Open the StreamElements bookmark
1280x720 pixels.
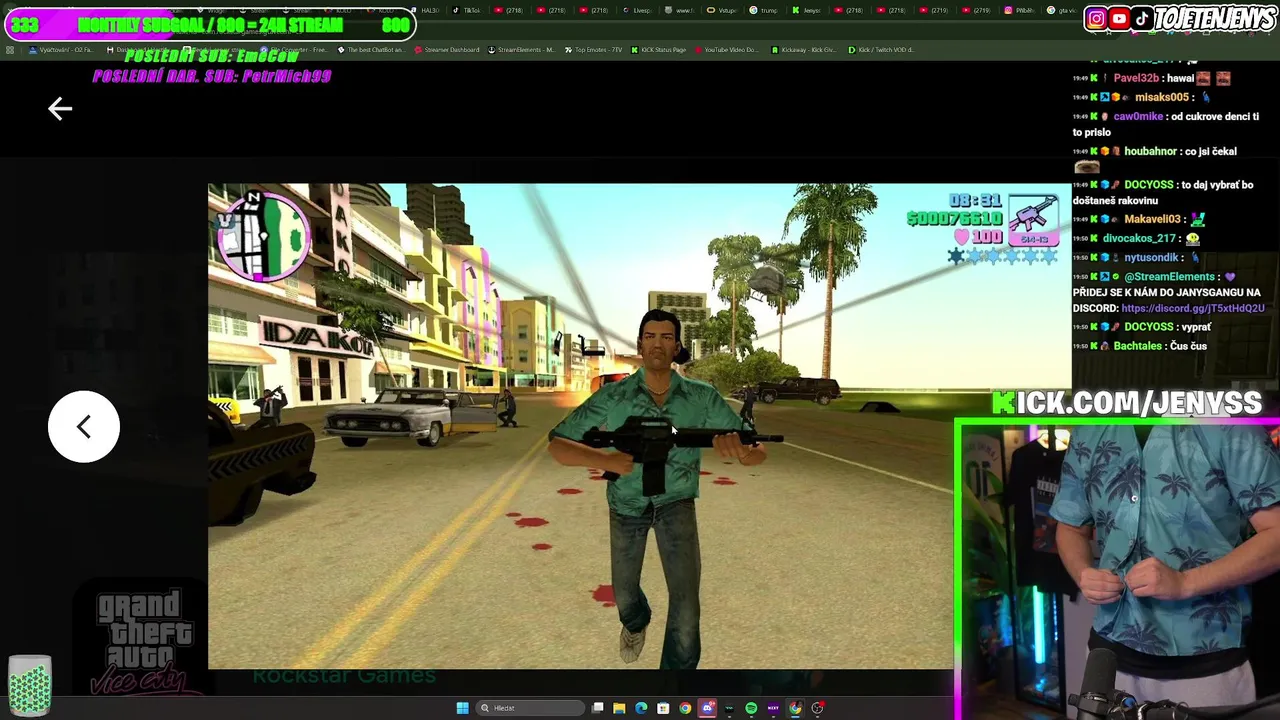tap(521, 49)
